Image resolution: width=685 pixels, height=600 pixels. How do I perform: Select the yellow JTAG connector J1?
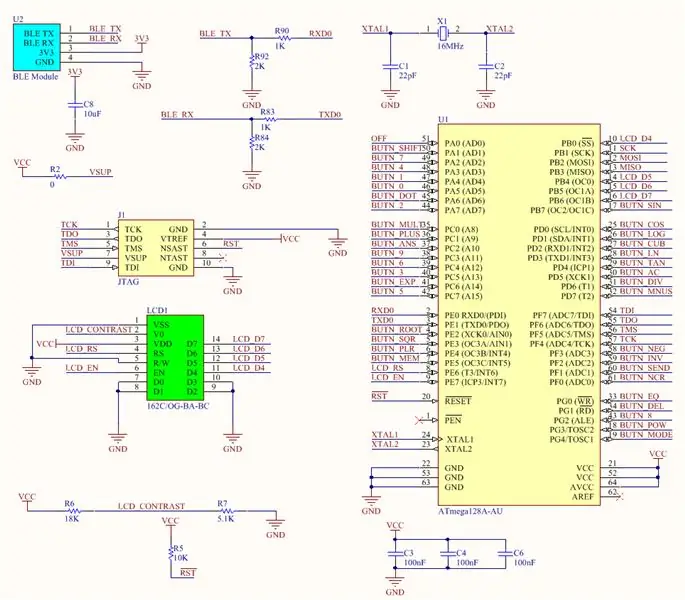pos(156,248)
